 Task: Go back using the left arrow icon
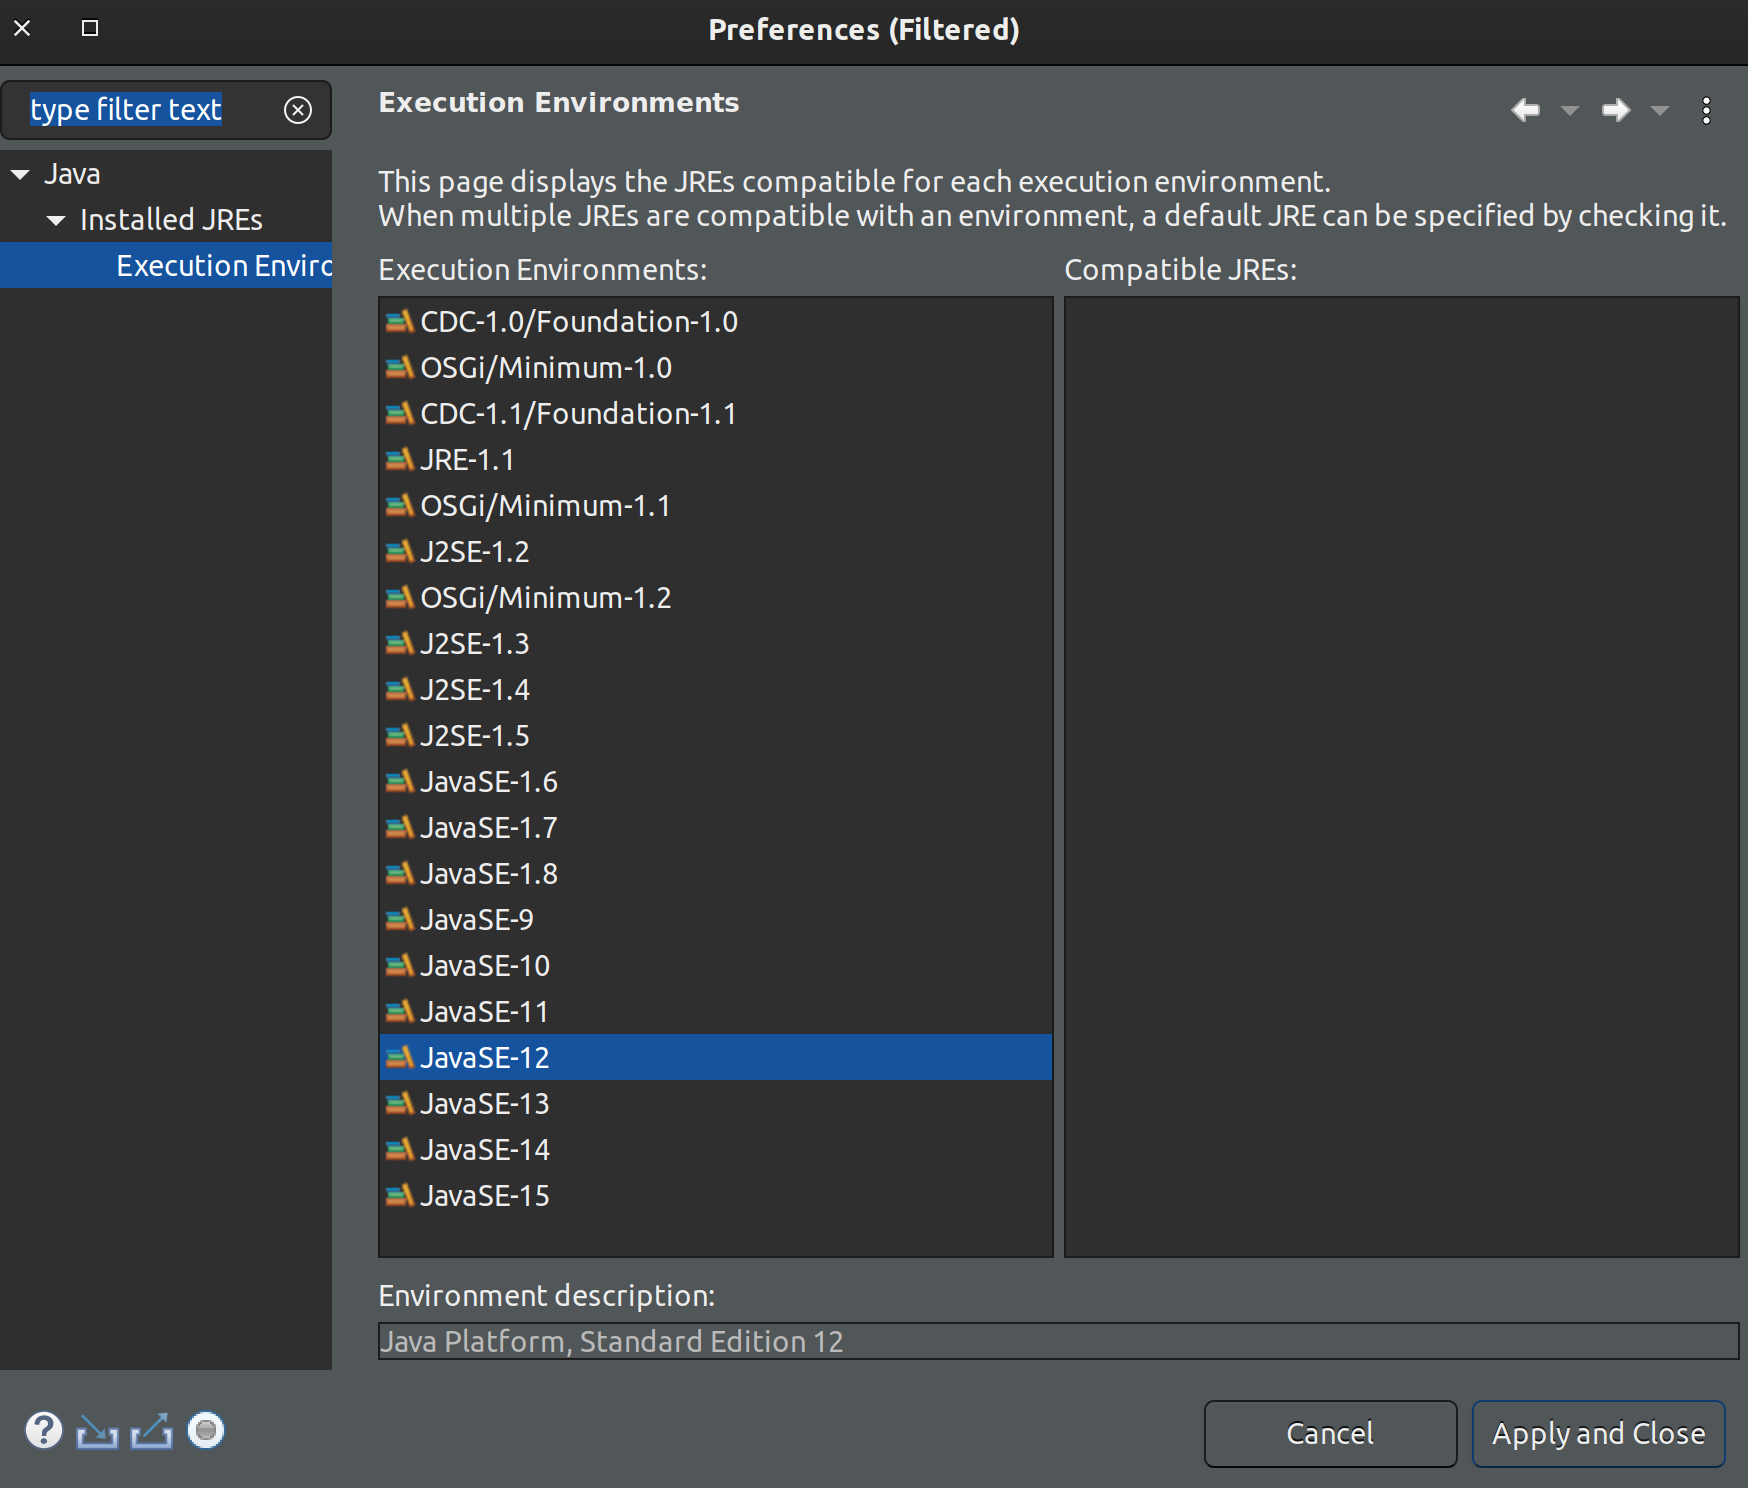1525,110
